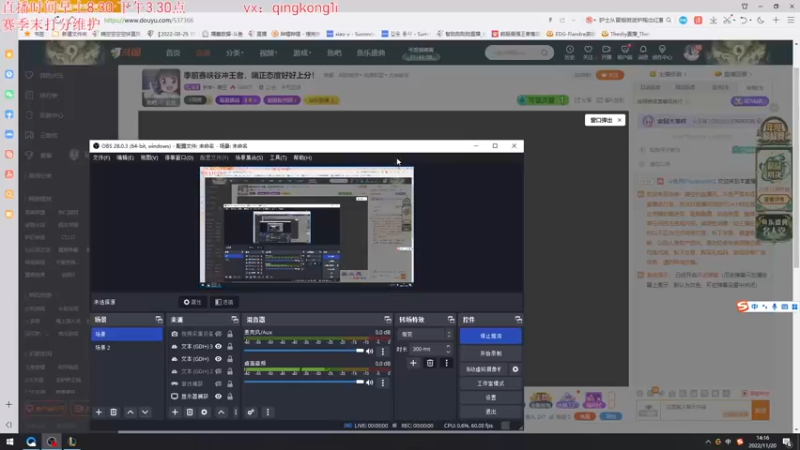
Task: Unlock the 视频采集设备 source
Action: click(x=230, y=334)
